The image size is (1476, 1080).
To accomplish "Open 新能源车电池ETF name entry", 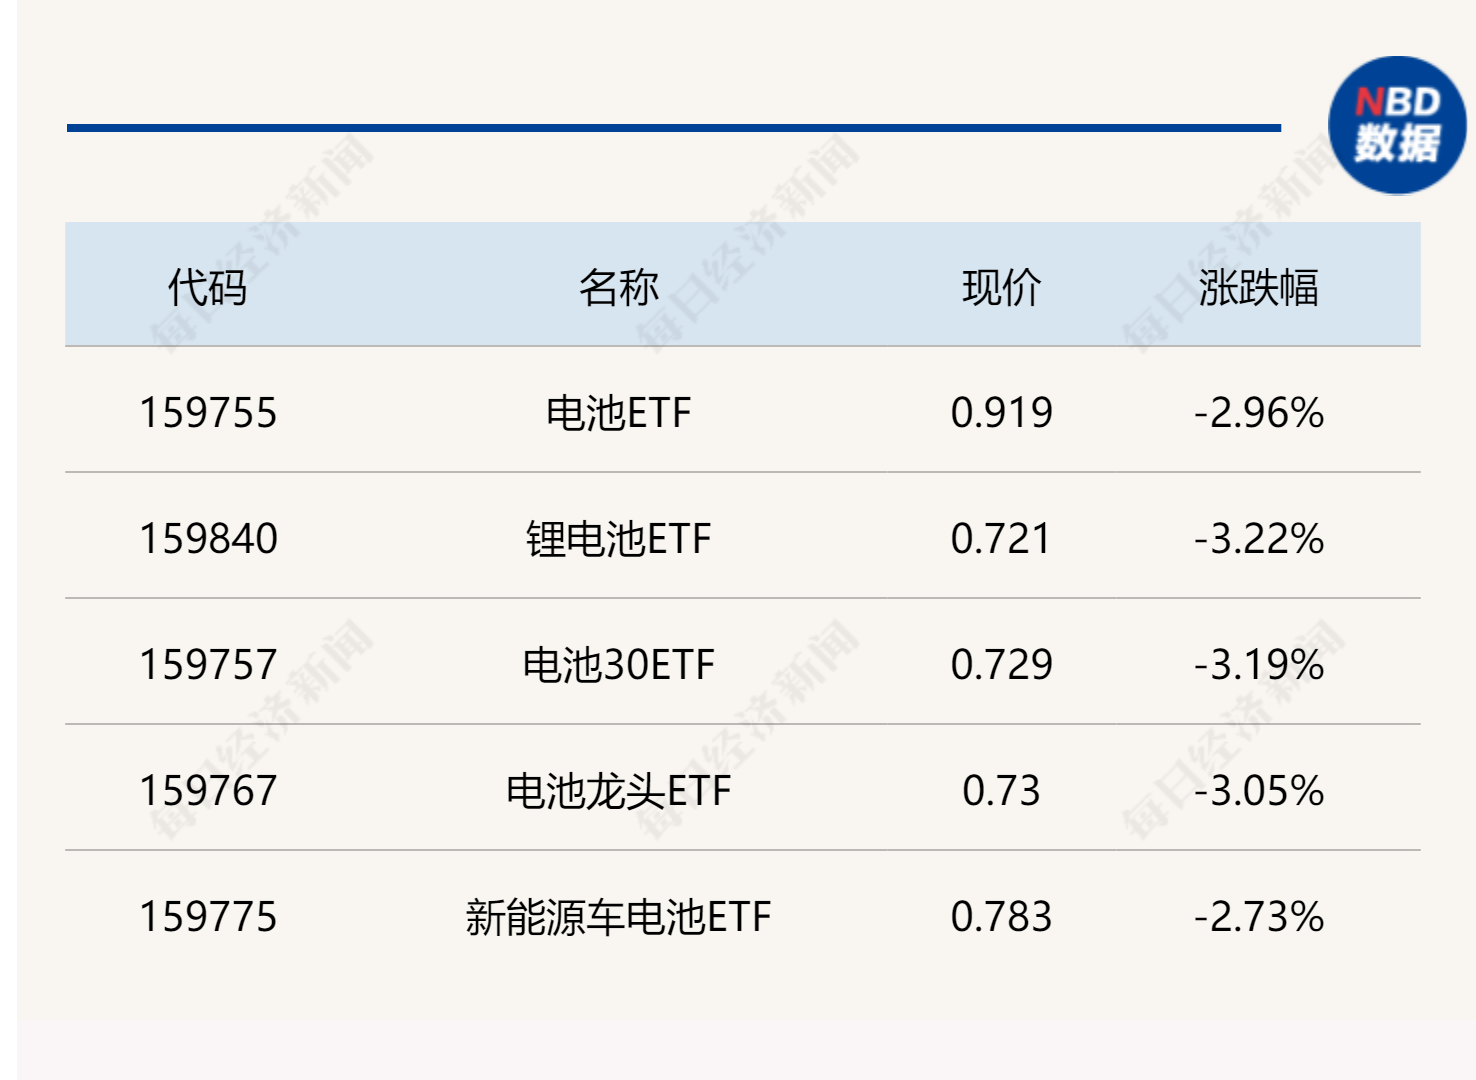I will (619, 916).
